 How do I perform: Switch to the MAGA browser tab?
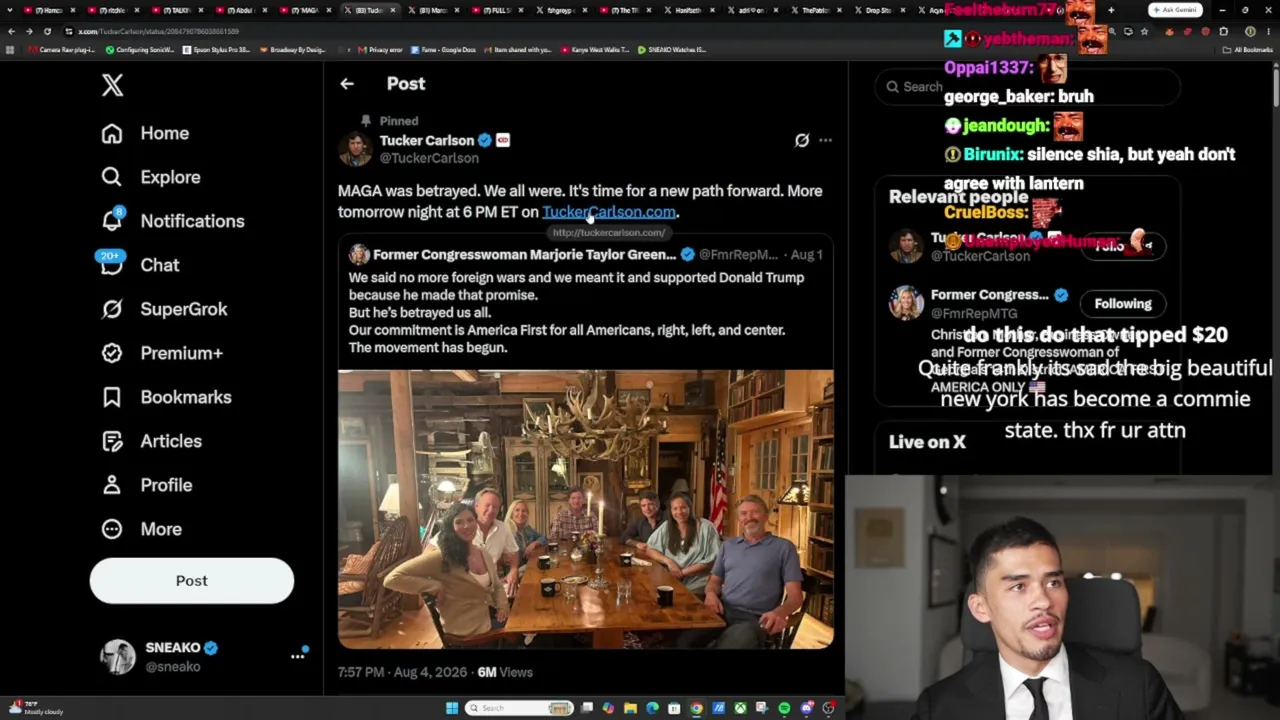pos(304,10)
